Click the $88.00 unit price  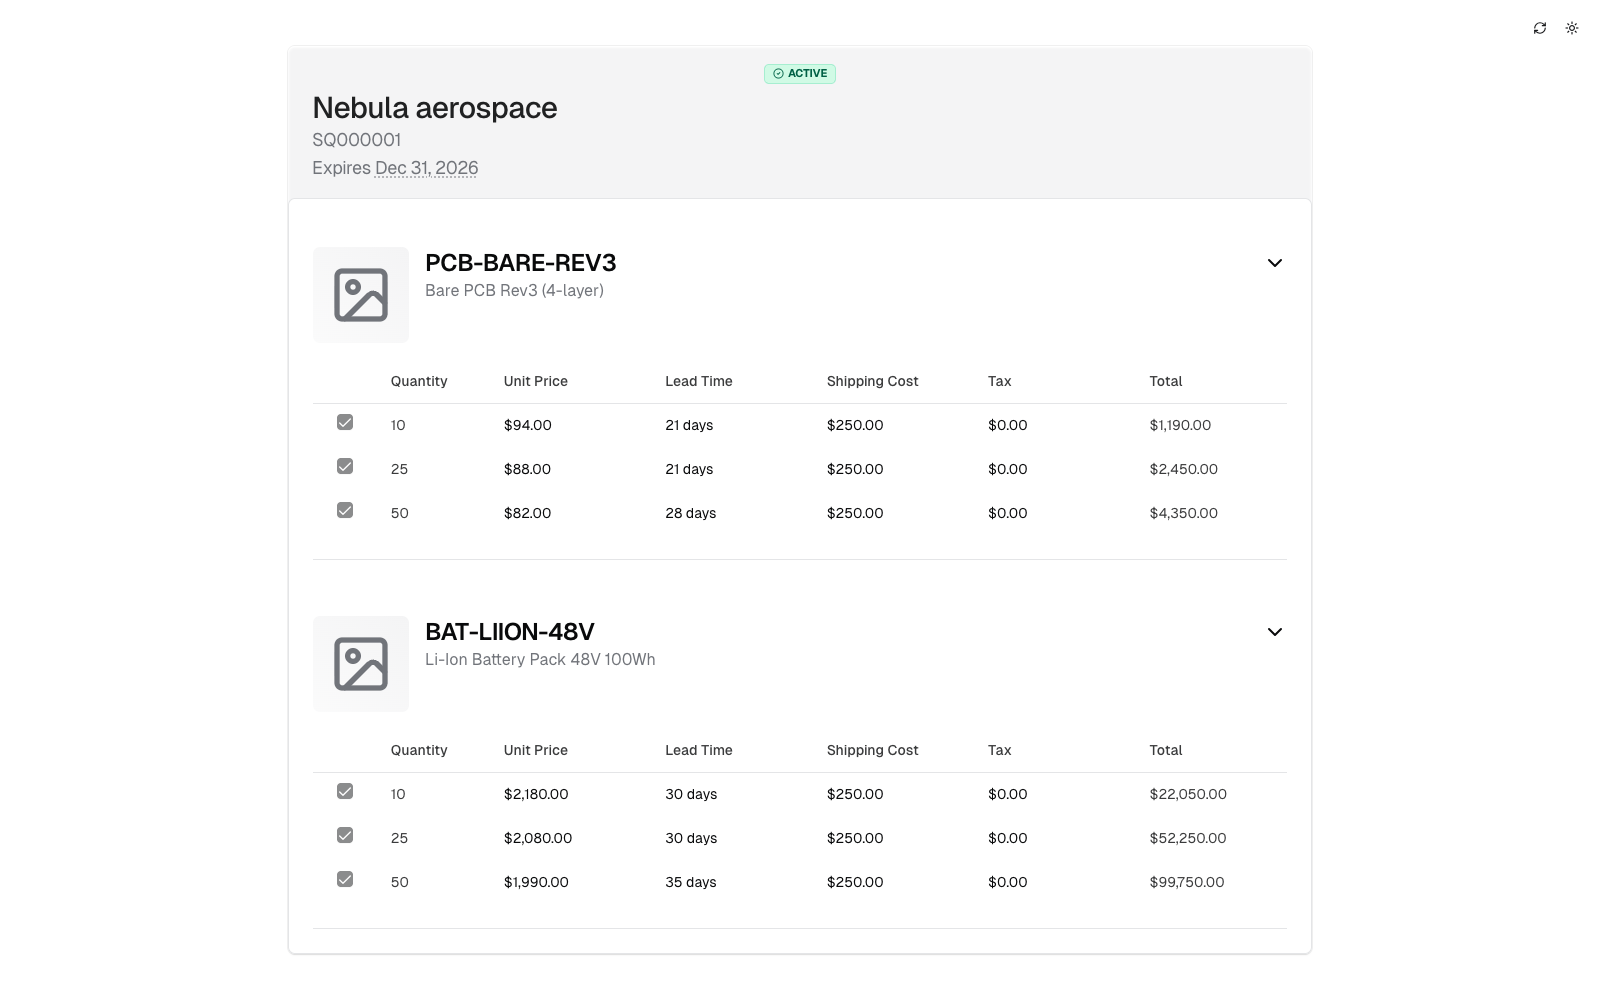coord(528,469)
